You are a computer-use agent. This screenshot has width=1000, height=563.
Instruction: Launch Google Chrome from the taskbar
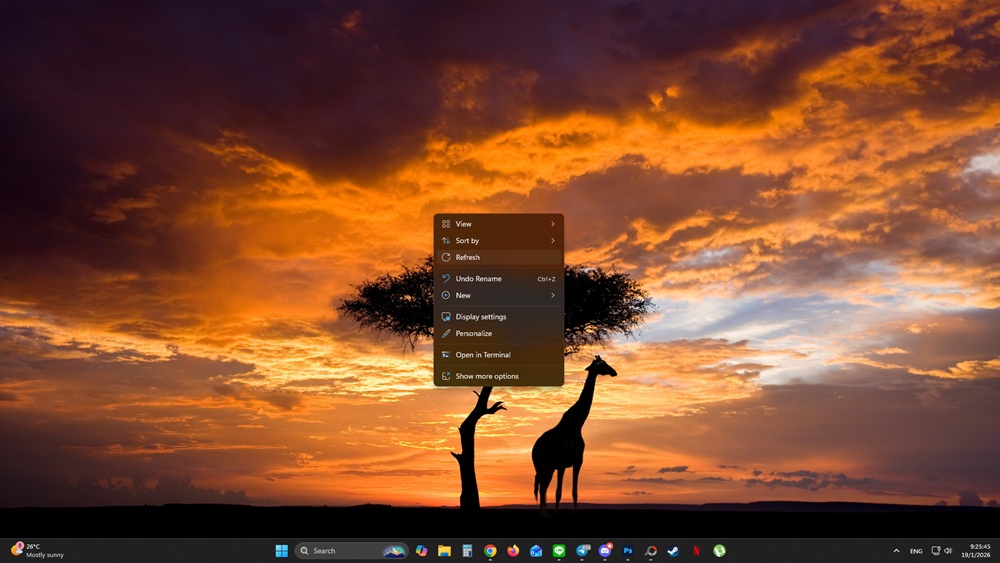490,551
